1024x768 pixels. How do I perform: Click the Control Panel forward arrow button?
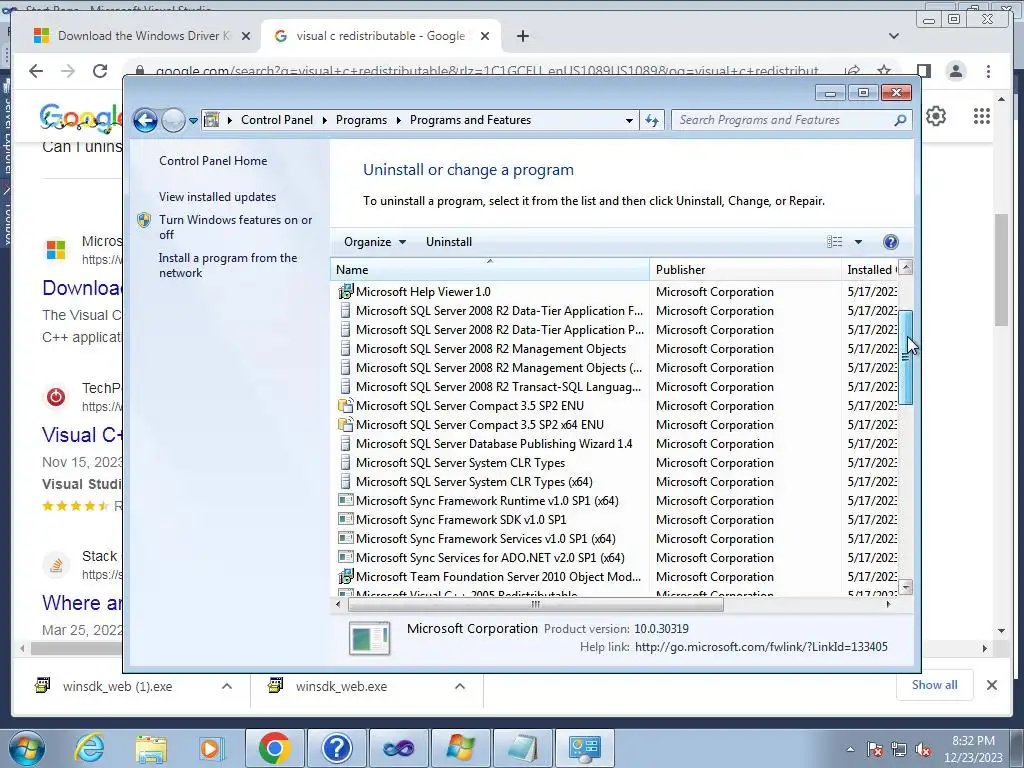pos(173,120)
